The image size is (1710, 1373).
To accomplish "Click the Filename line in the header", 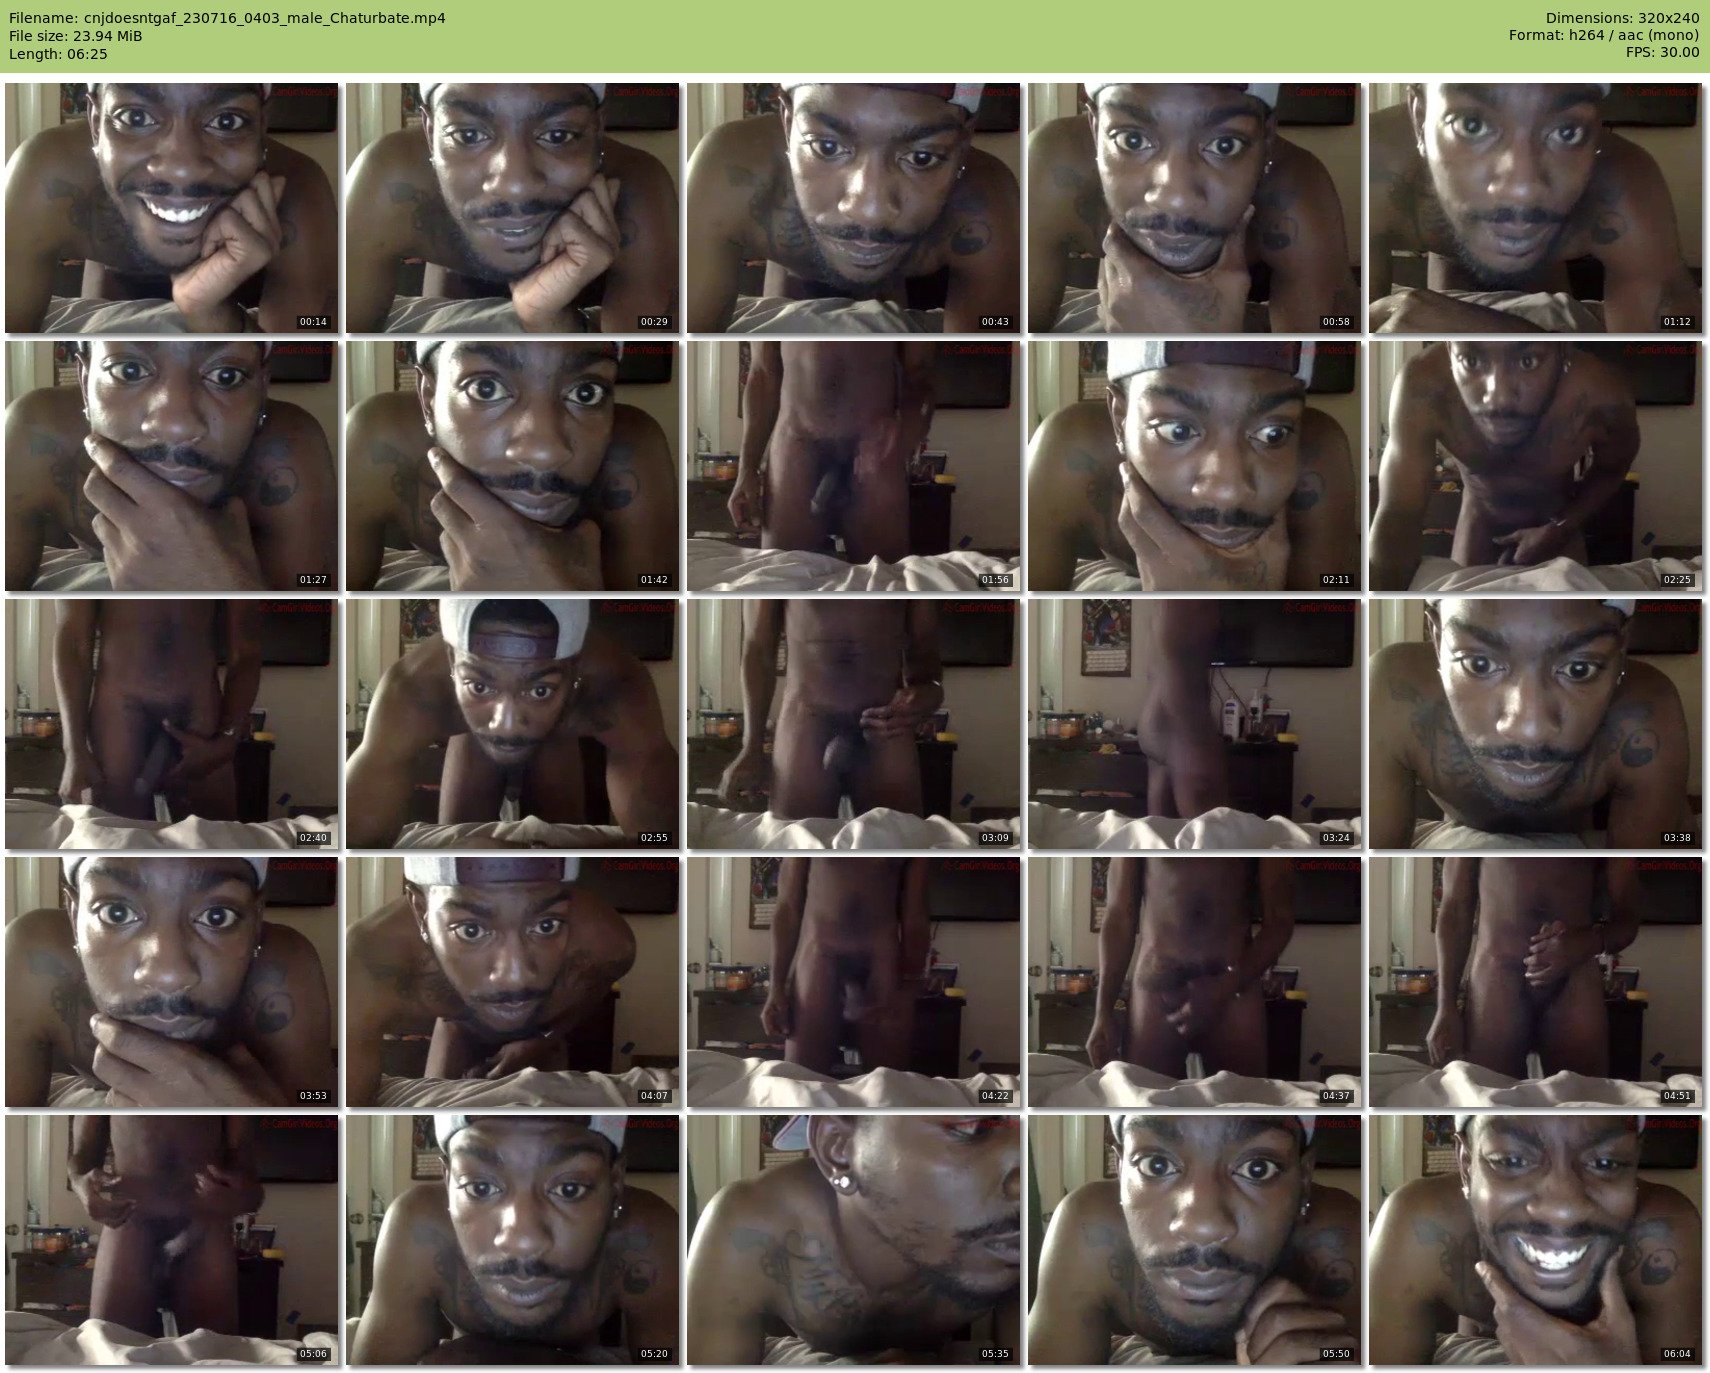I will pyautogui.click(x=227, y=18).
